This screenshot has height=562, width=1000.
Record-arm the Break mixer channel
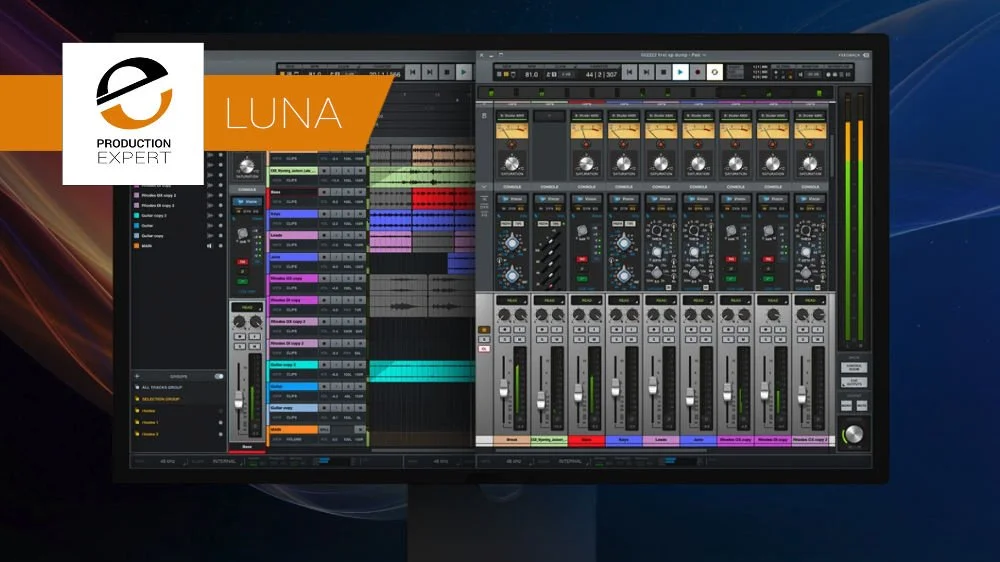[504, 330]
